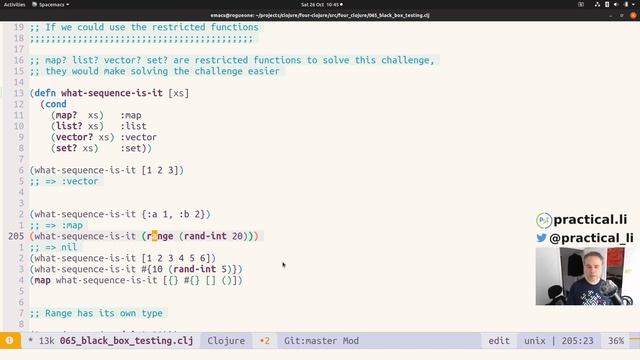Click the 'they would make solving the challenge easier' comment

(155, 71)
